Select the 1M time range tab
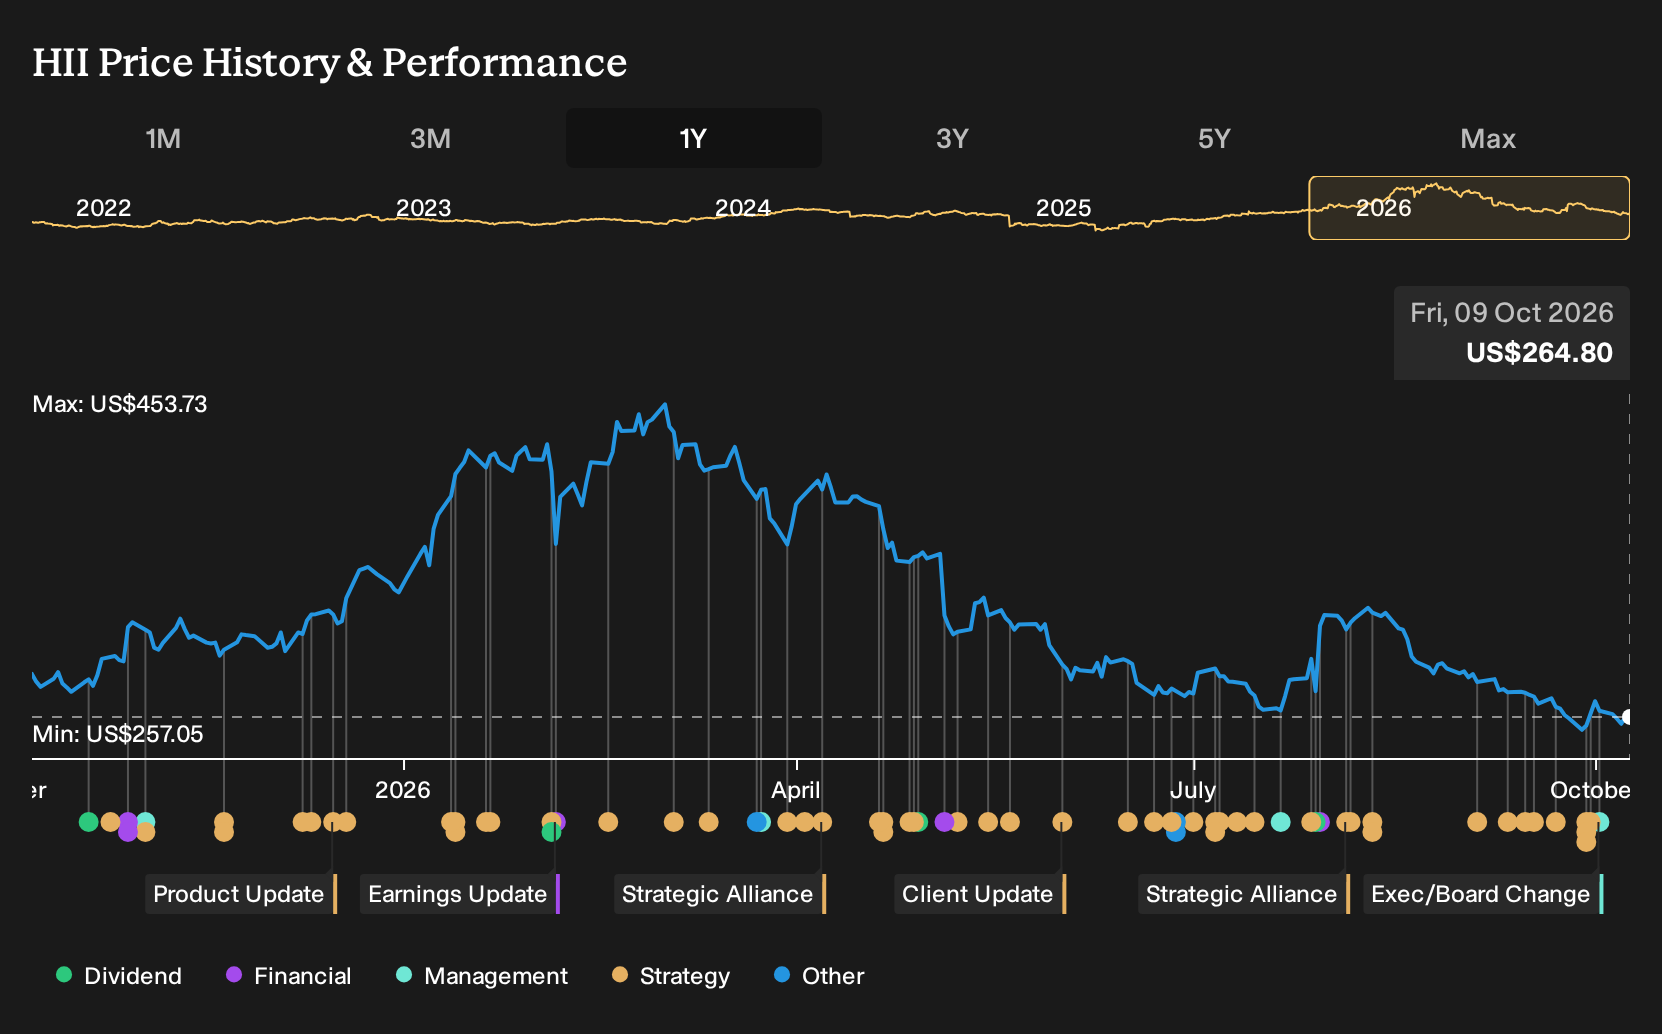Image resolution: width=1662 pixels, height=1034 pixels. [163, 138]
